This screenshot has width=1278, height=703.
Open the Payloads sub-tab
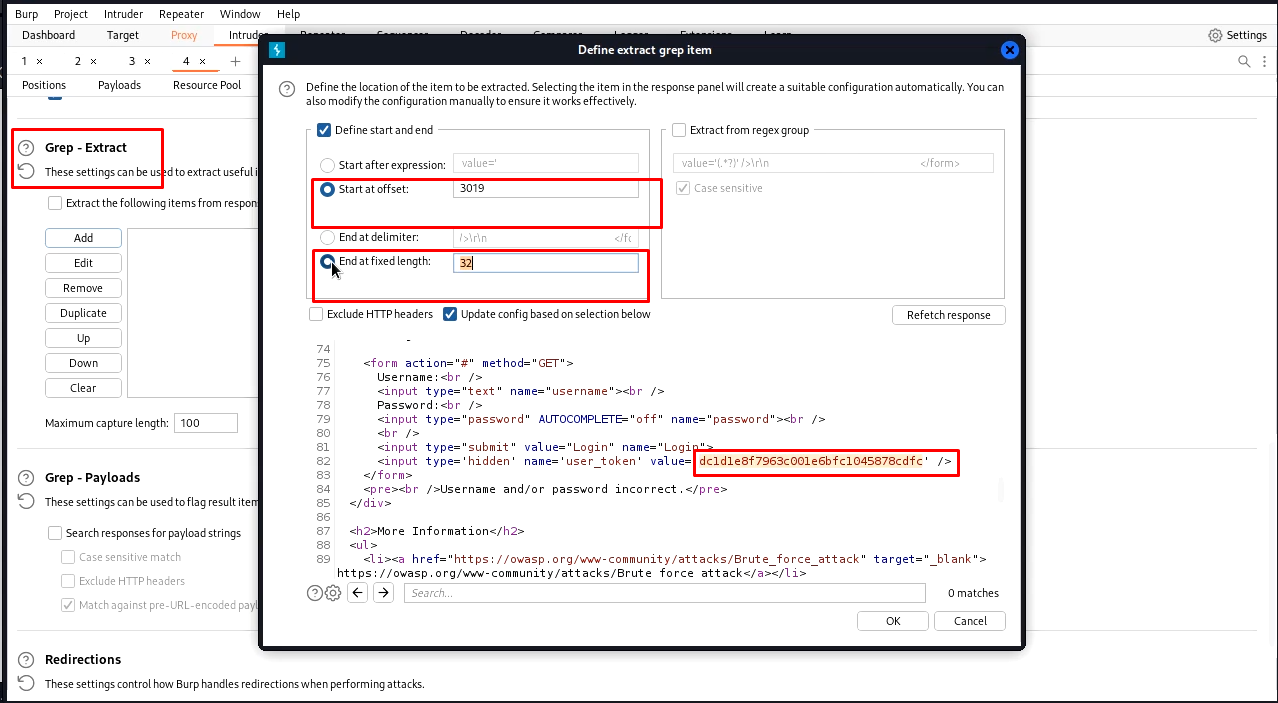pos(119,85)
